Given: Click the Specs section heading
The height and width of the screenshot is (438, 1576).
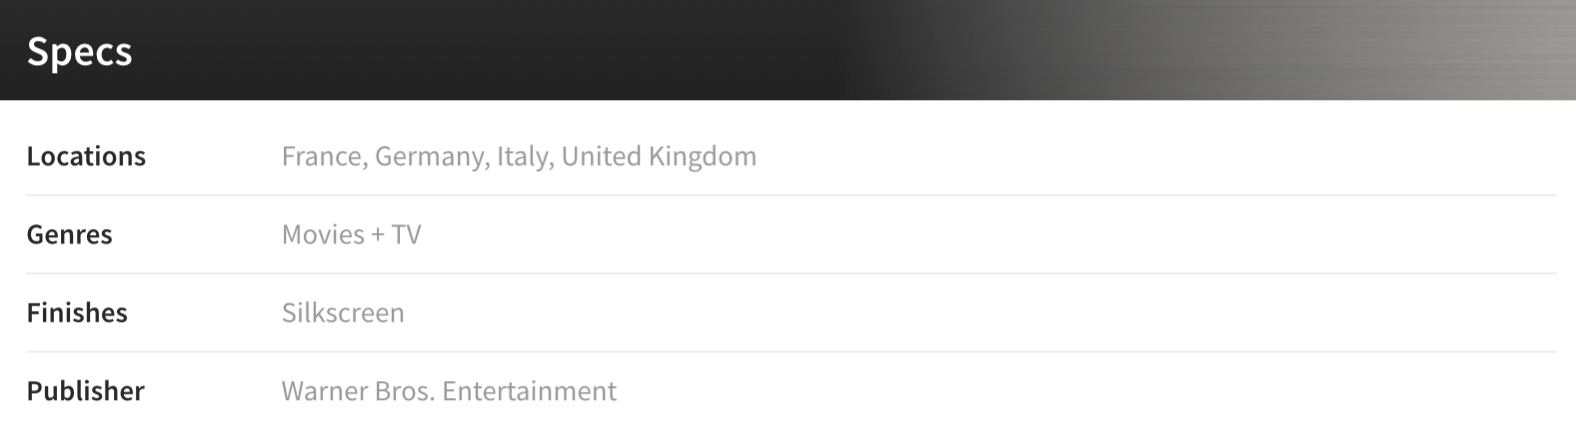Looking at the screenshot, I should click(x=79, y=51).
